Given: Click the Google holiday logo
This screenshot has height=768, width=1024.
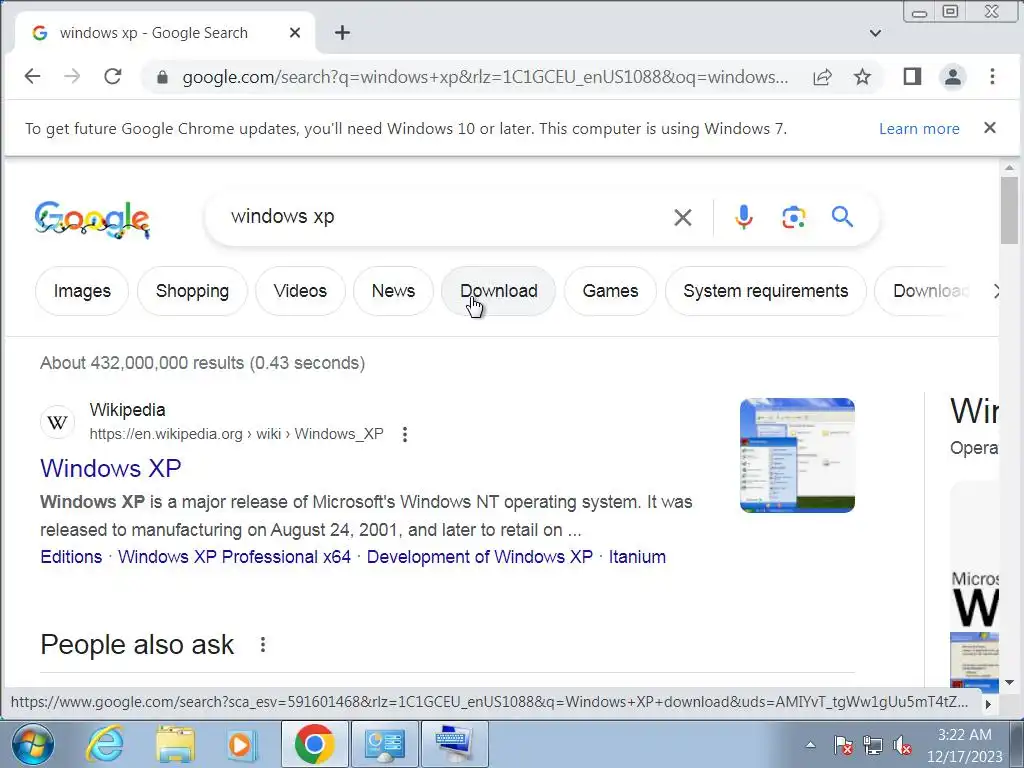Looking at the screenshot, I should [x=92, y=219].
